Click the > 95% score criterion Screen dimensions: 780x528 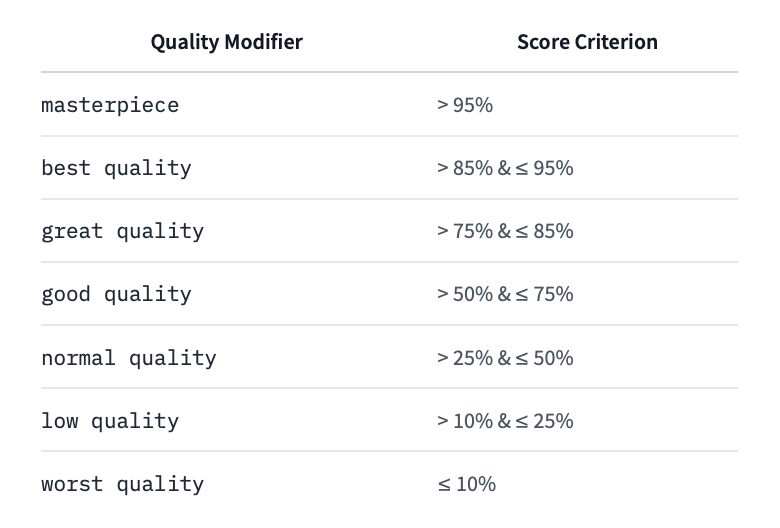(x=465, y=105)
